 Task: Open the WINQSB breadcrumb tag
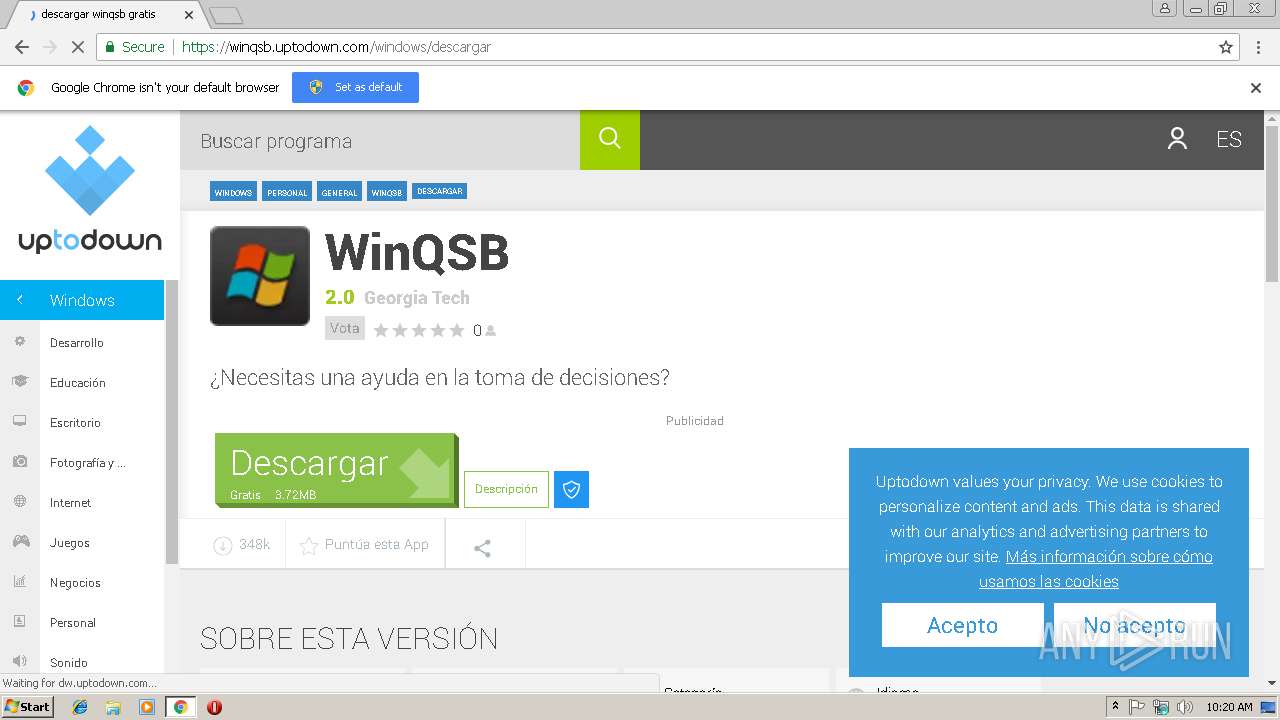click(386, 192)
